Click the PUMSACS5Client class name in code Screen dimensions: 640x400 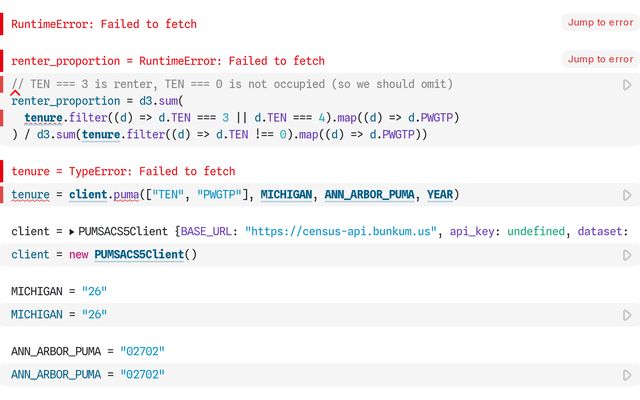[139, 254]
